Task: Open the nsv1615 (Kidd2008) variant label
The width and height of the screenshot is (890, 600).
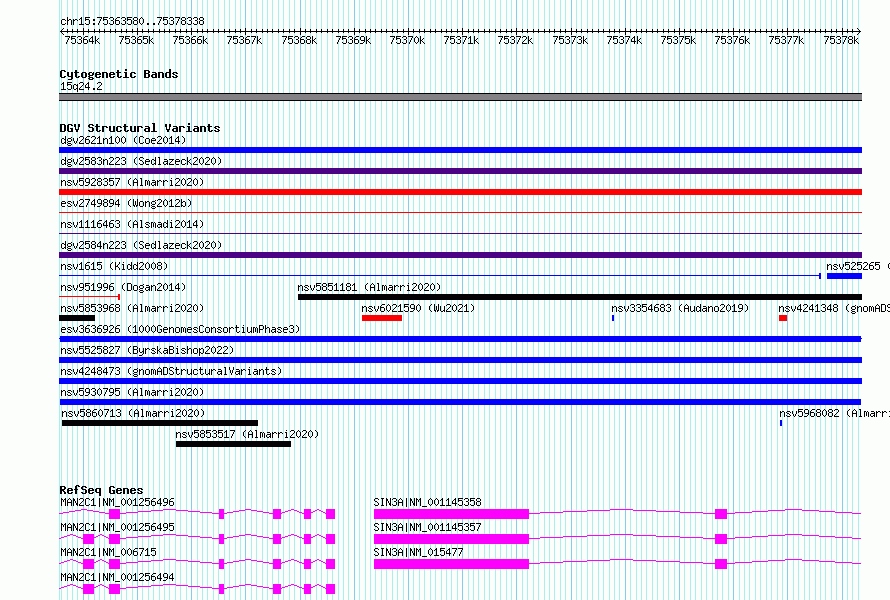Action: tap(114, 266)
